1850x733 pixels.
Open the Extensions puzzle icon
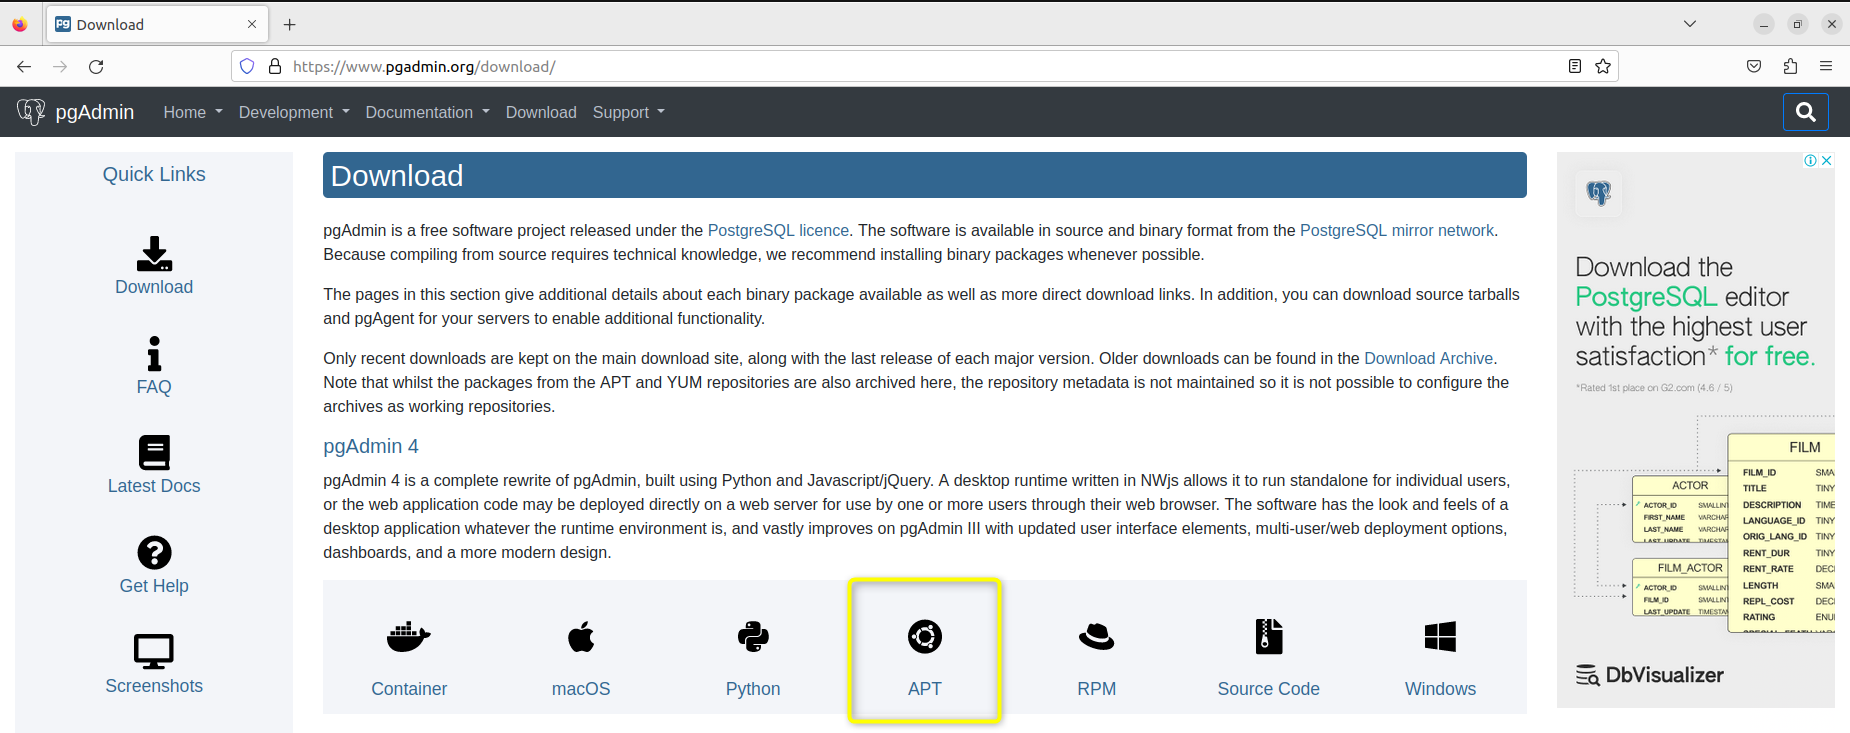point(1790,66)
